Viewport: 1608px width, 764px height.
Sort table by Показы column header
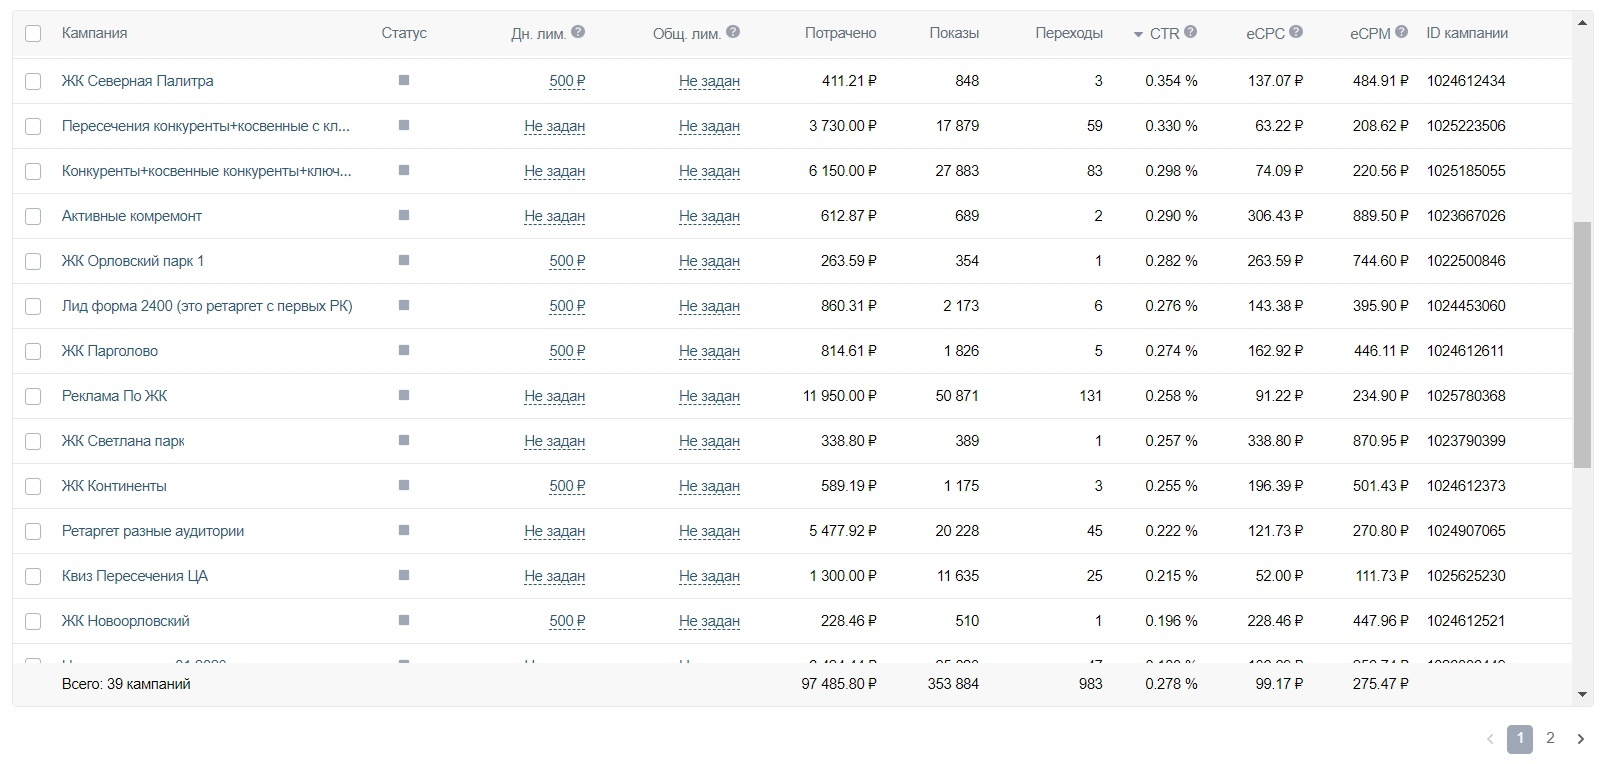coord(954,33)
